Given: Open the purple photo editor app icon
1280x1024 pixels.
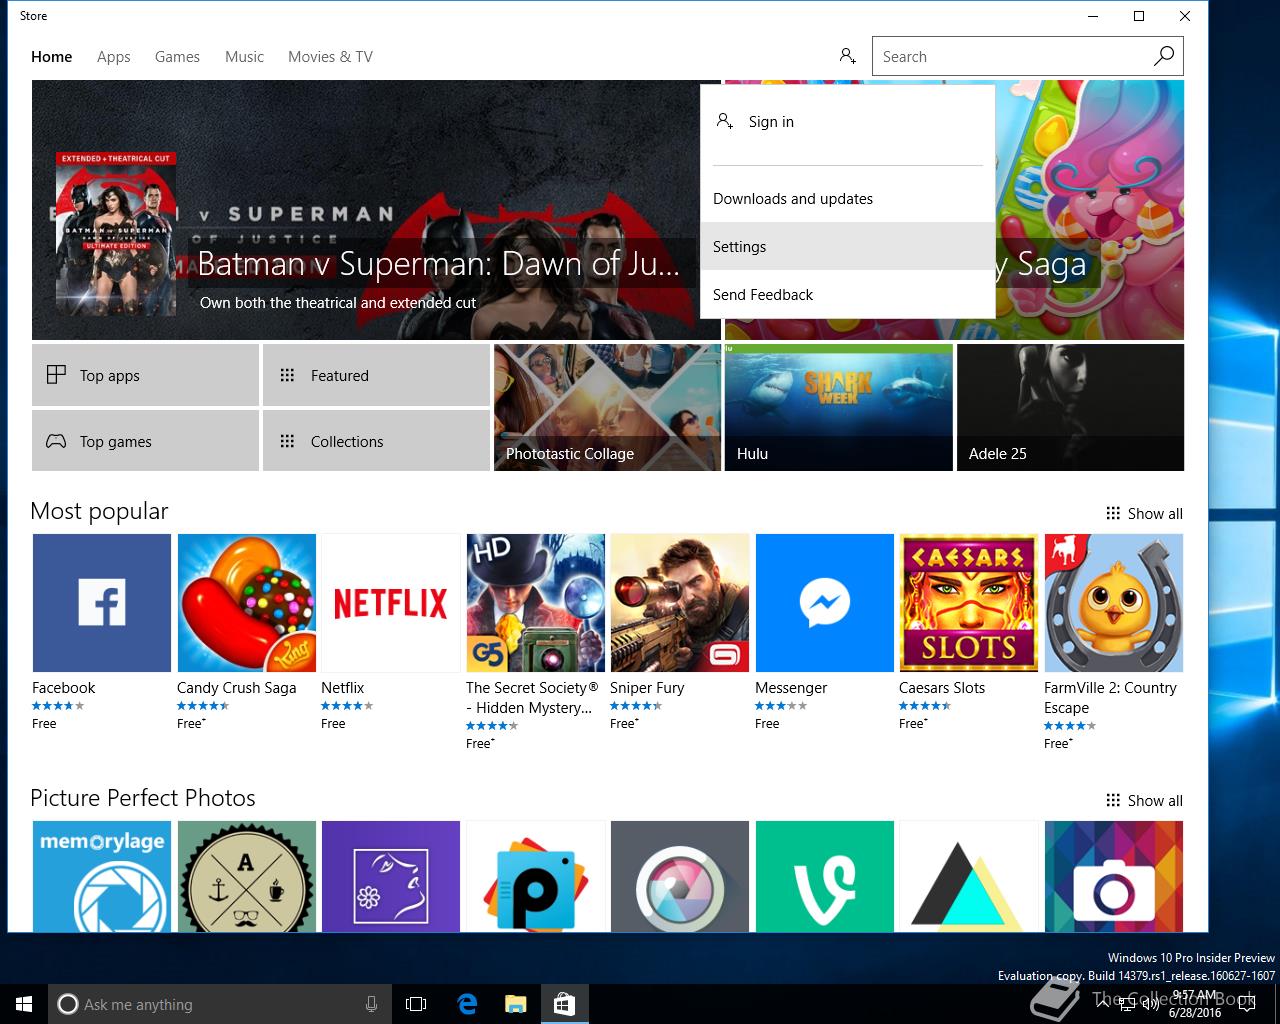Looking at the screenshot, I should pos(390,876).
